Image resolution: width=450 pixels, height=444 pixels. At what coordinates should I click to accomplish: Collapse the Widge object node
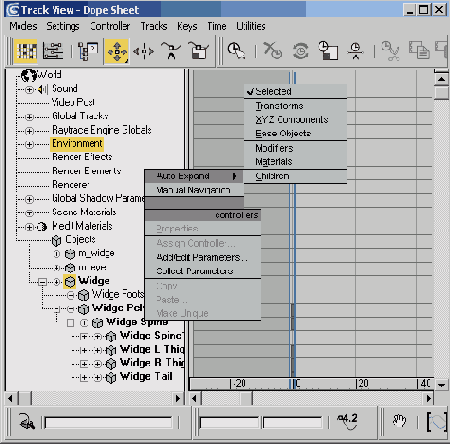[x=42, y=282]
